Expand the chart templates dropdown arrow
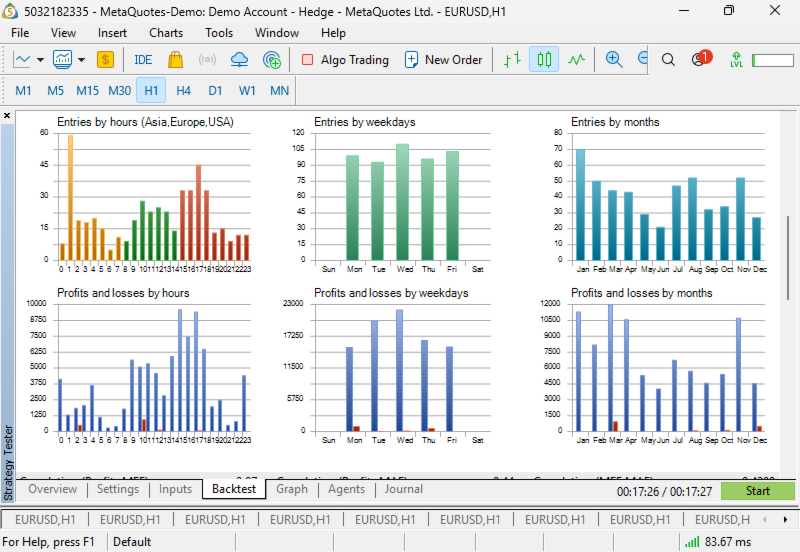 [x=81, y=60]
